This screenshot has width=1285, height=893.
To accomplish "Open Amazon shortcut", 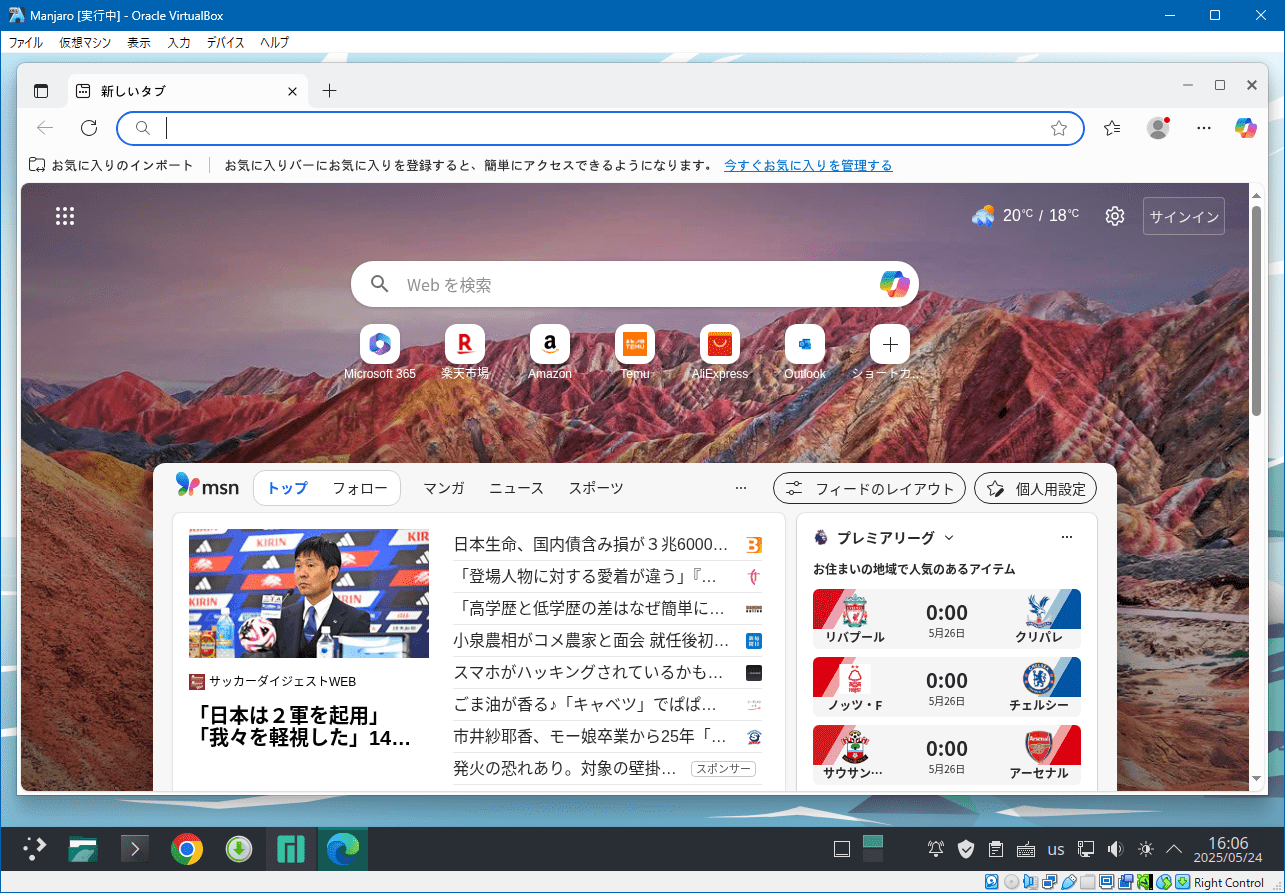I will [550, 352].
